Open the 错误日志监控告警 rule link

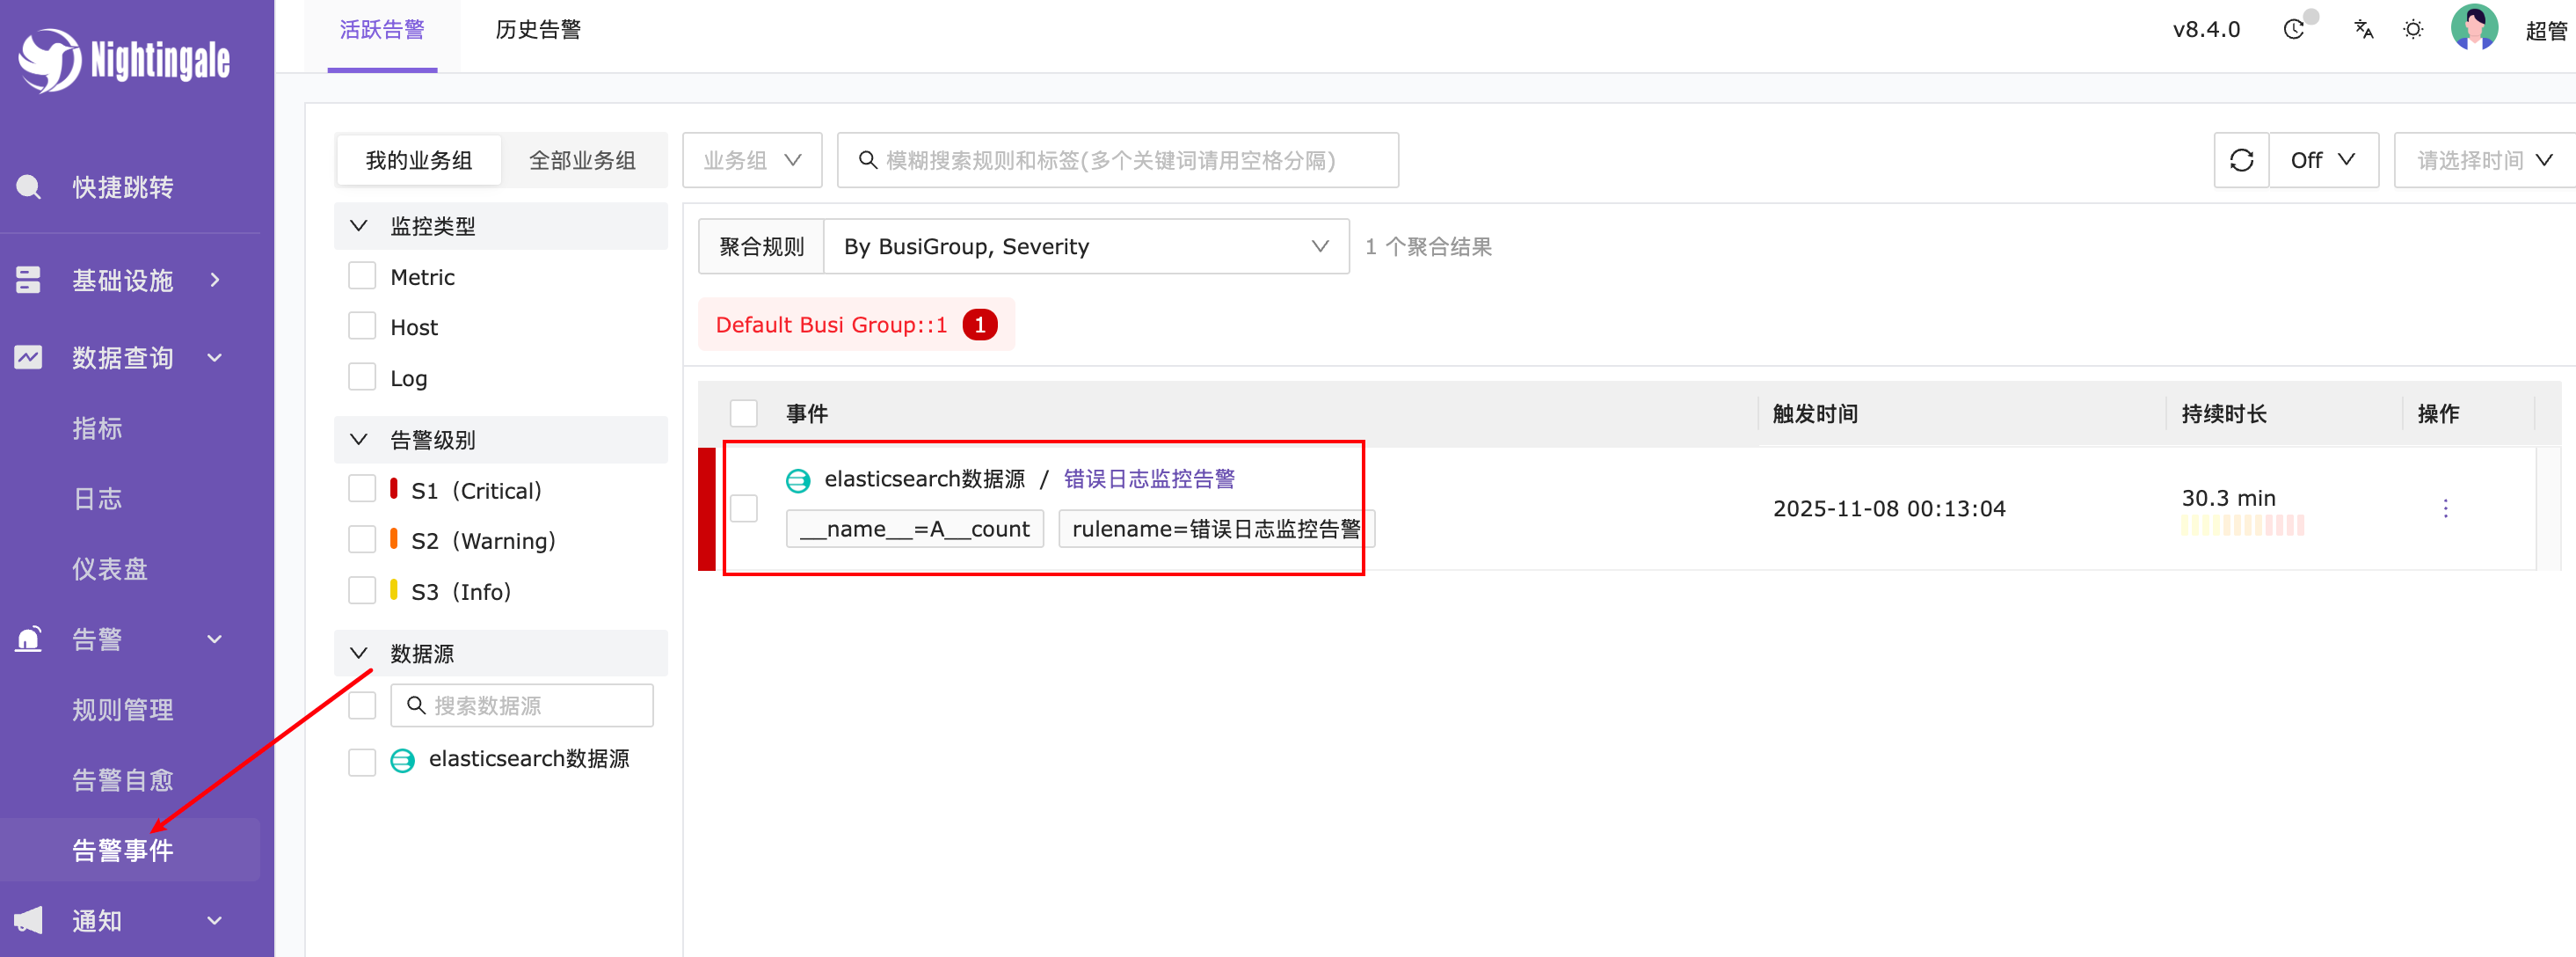coord(1148,479)
